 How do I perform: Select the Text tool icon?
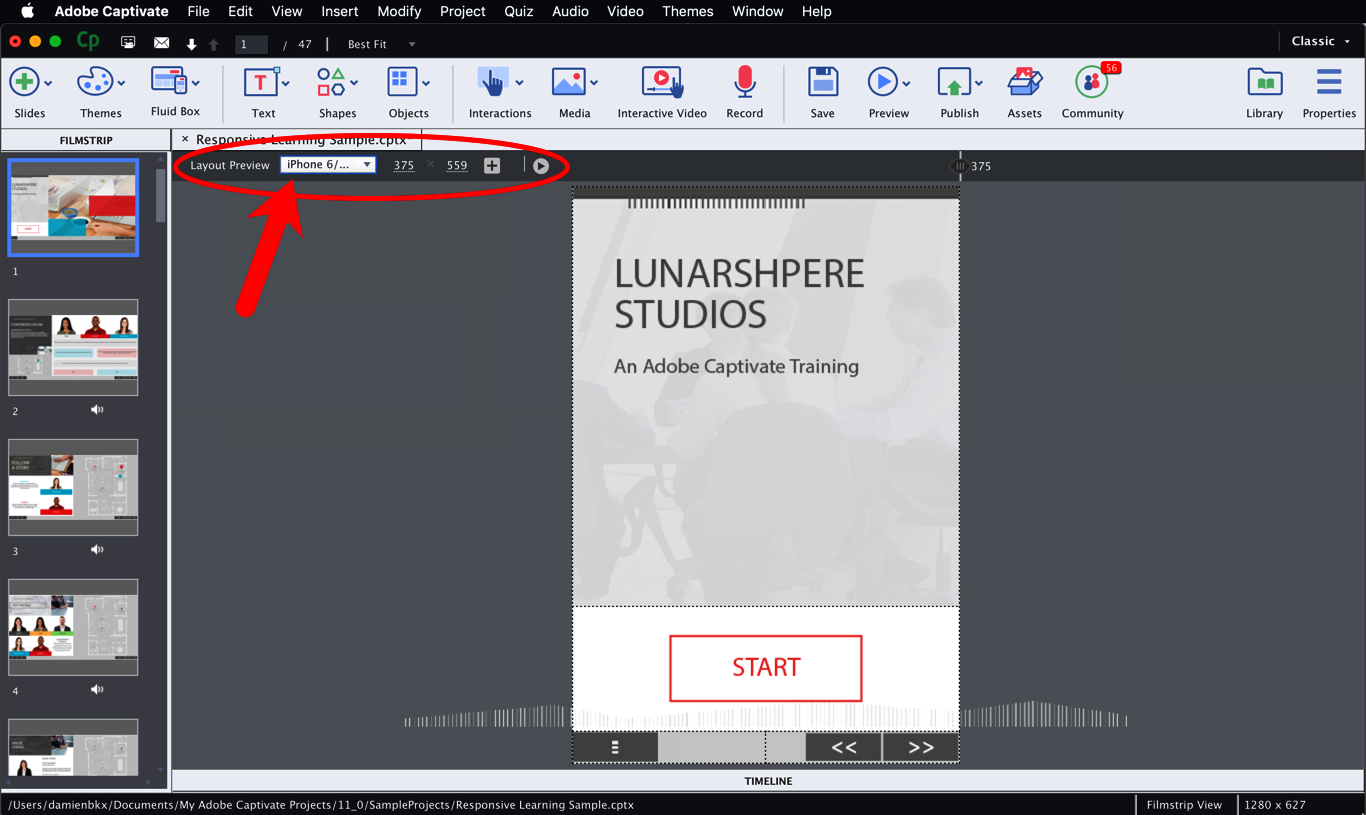point(261,82)
